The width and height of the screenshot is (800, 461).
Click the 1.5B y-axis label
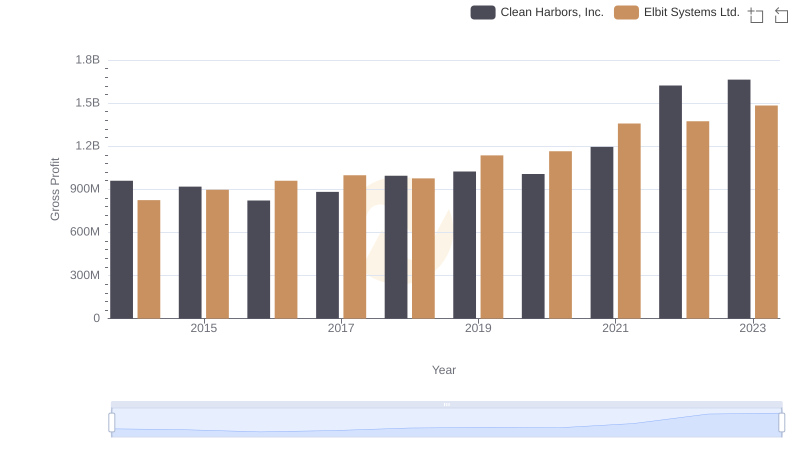pyautogui.click(x=88, y=103)
